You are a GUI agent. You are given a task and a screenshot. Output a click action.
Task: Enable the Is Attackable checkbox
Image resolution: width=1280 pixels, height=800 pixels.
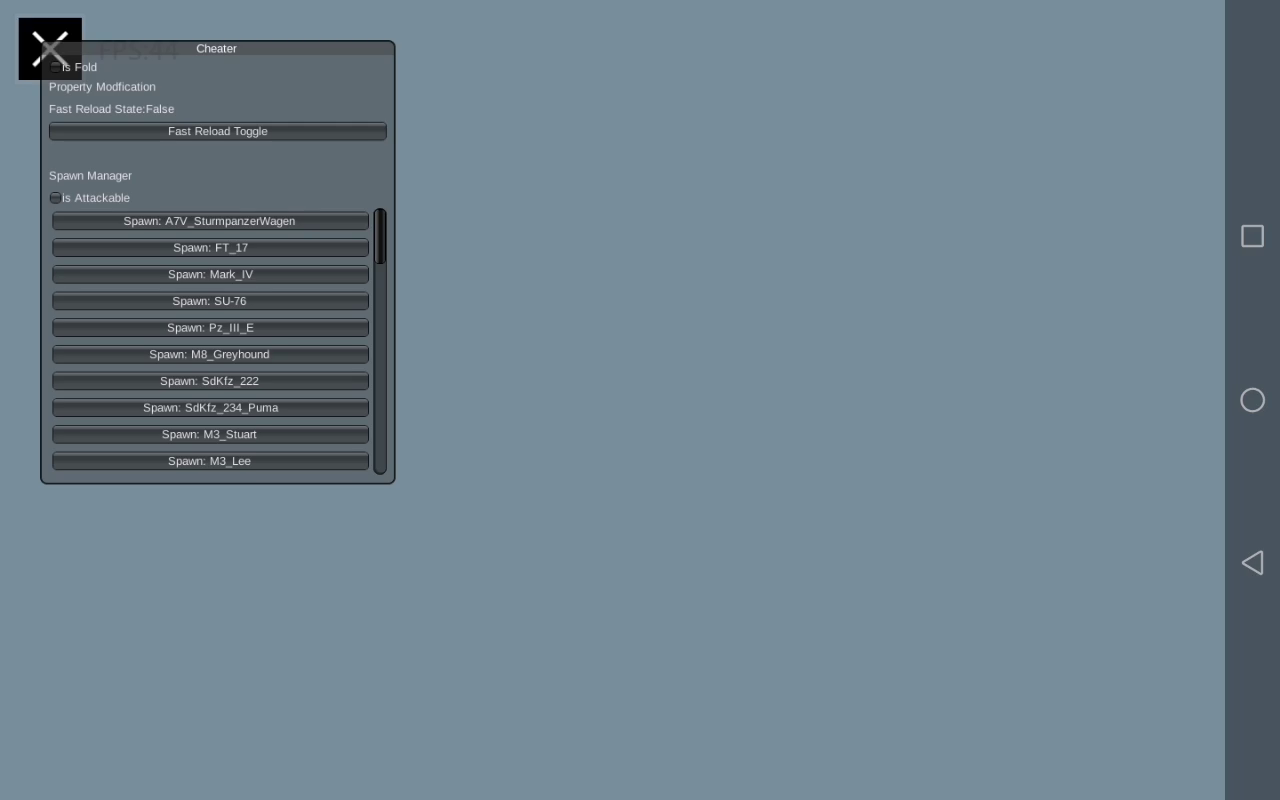56,198
